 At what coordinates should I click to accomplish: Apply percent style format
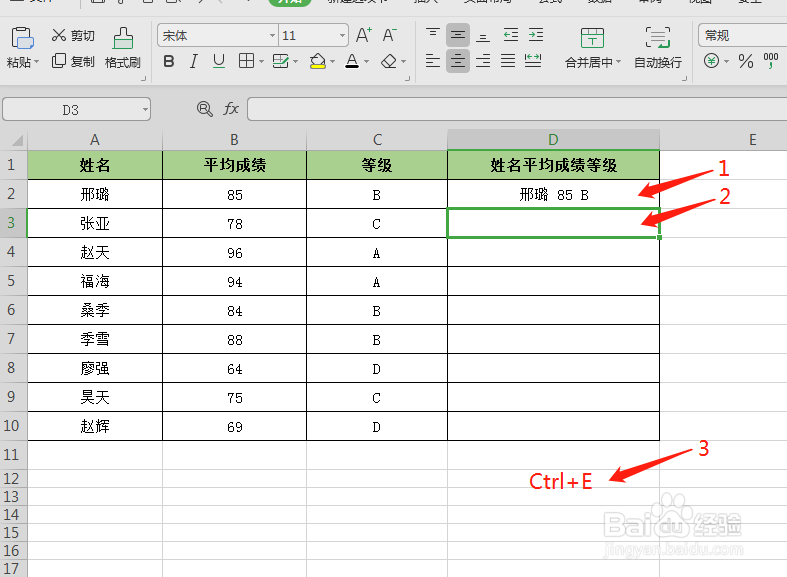pos(746,62)
